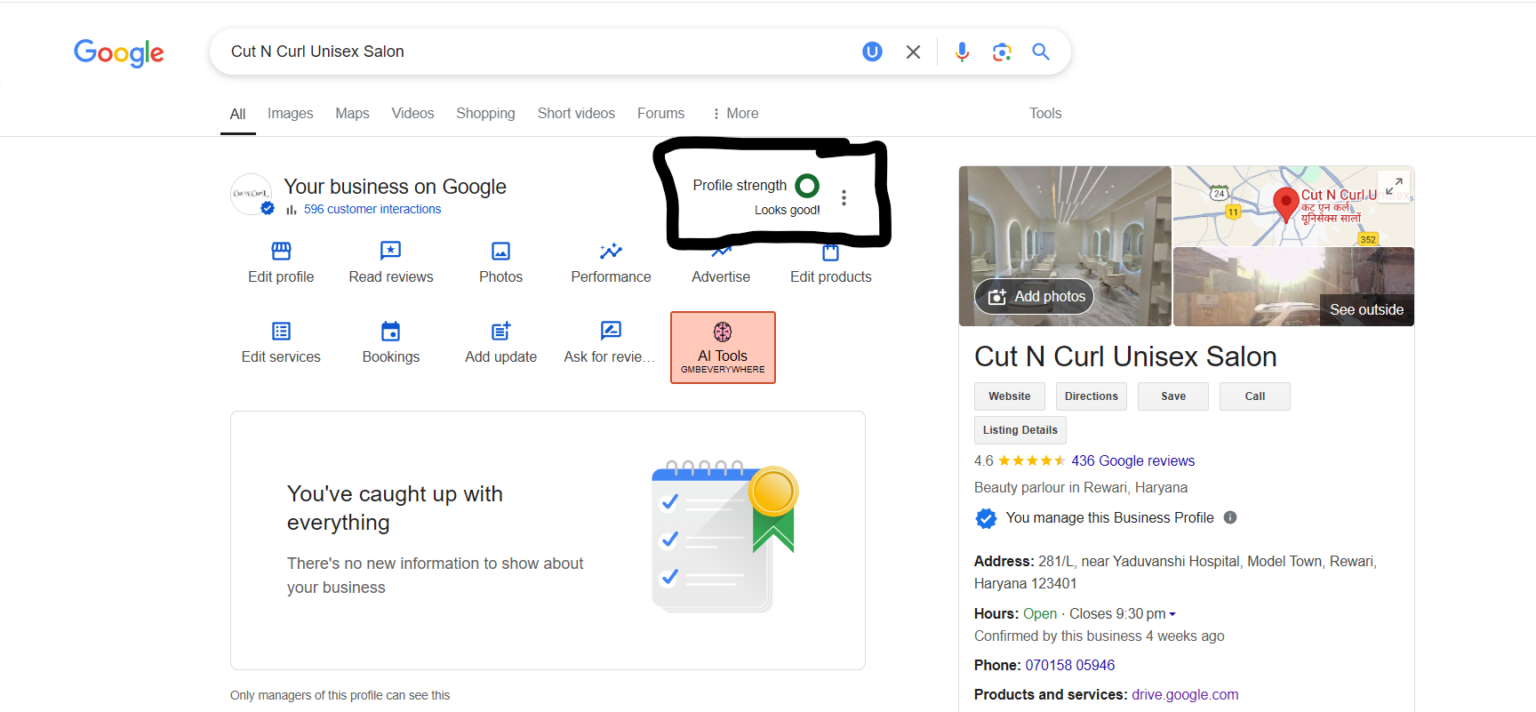The height and width of the screenshot is (712, 1536).
Task: Open 596 customer interactions link
Action: click(372, 209)
